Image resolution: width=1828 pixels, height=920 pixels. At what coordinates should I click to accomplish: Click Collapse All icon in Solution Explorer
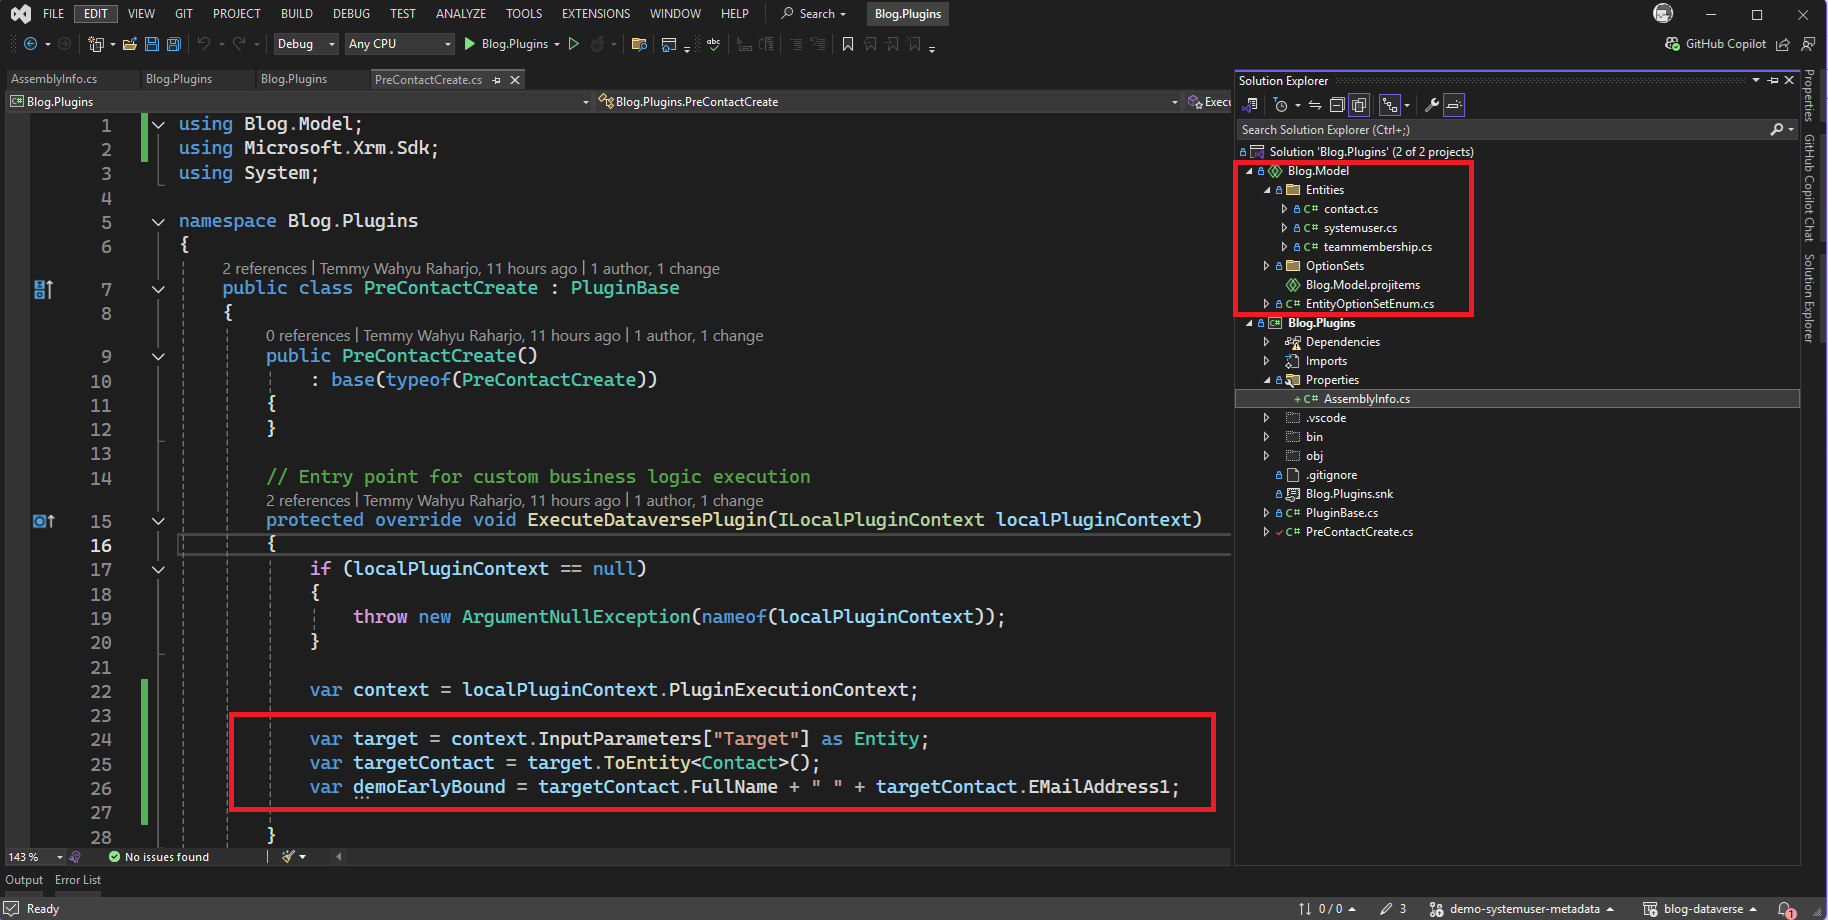[x=1337, y=105]
